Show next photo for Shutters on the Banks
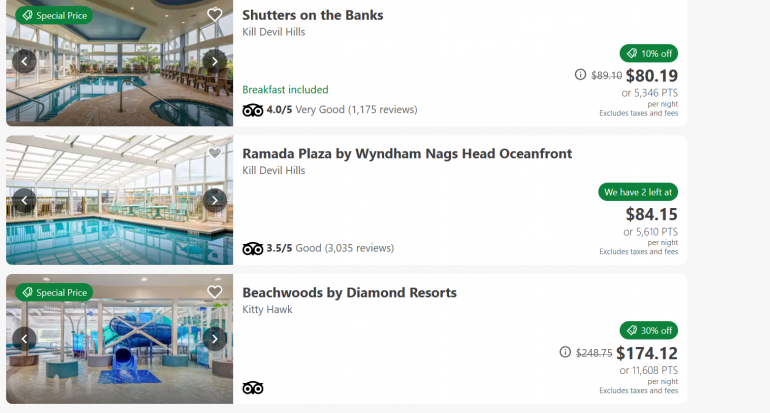 coord(214,61)
